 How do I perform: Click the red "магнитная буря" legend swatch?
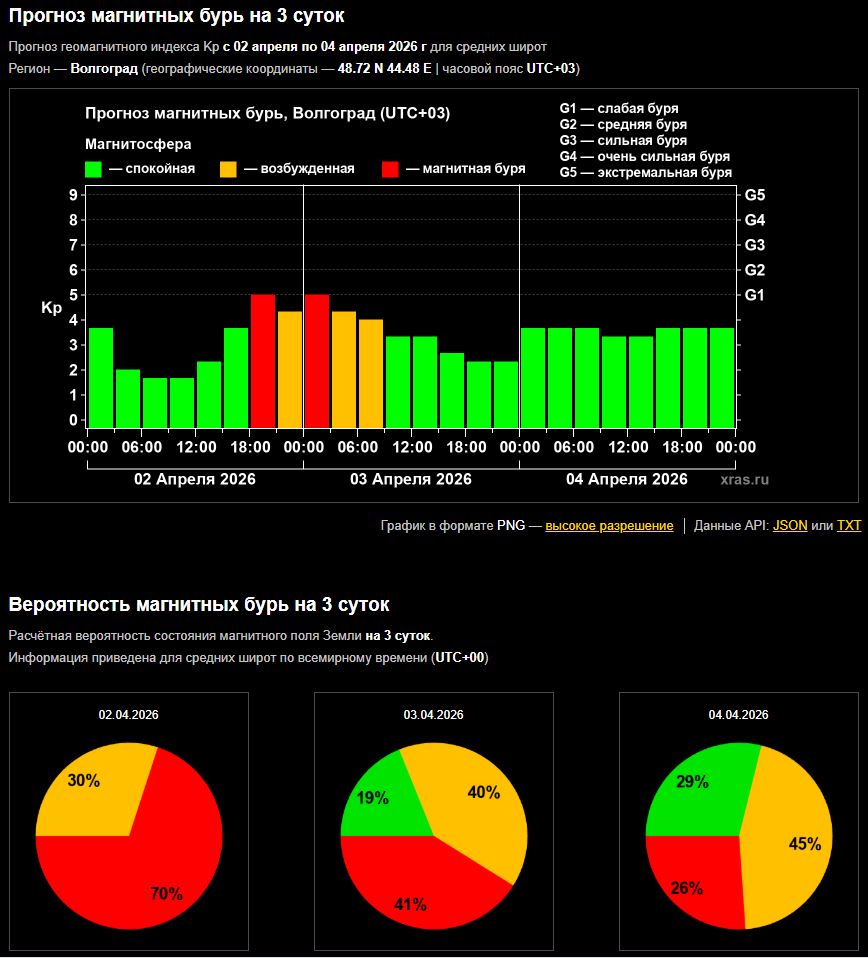[x=391, y=169]
